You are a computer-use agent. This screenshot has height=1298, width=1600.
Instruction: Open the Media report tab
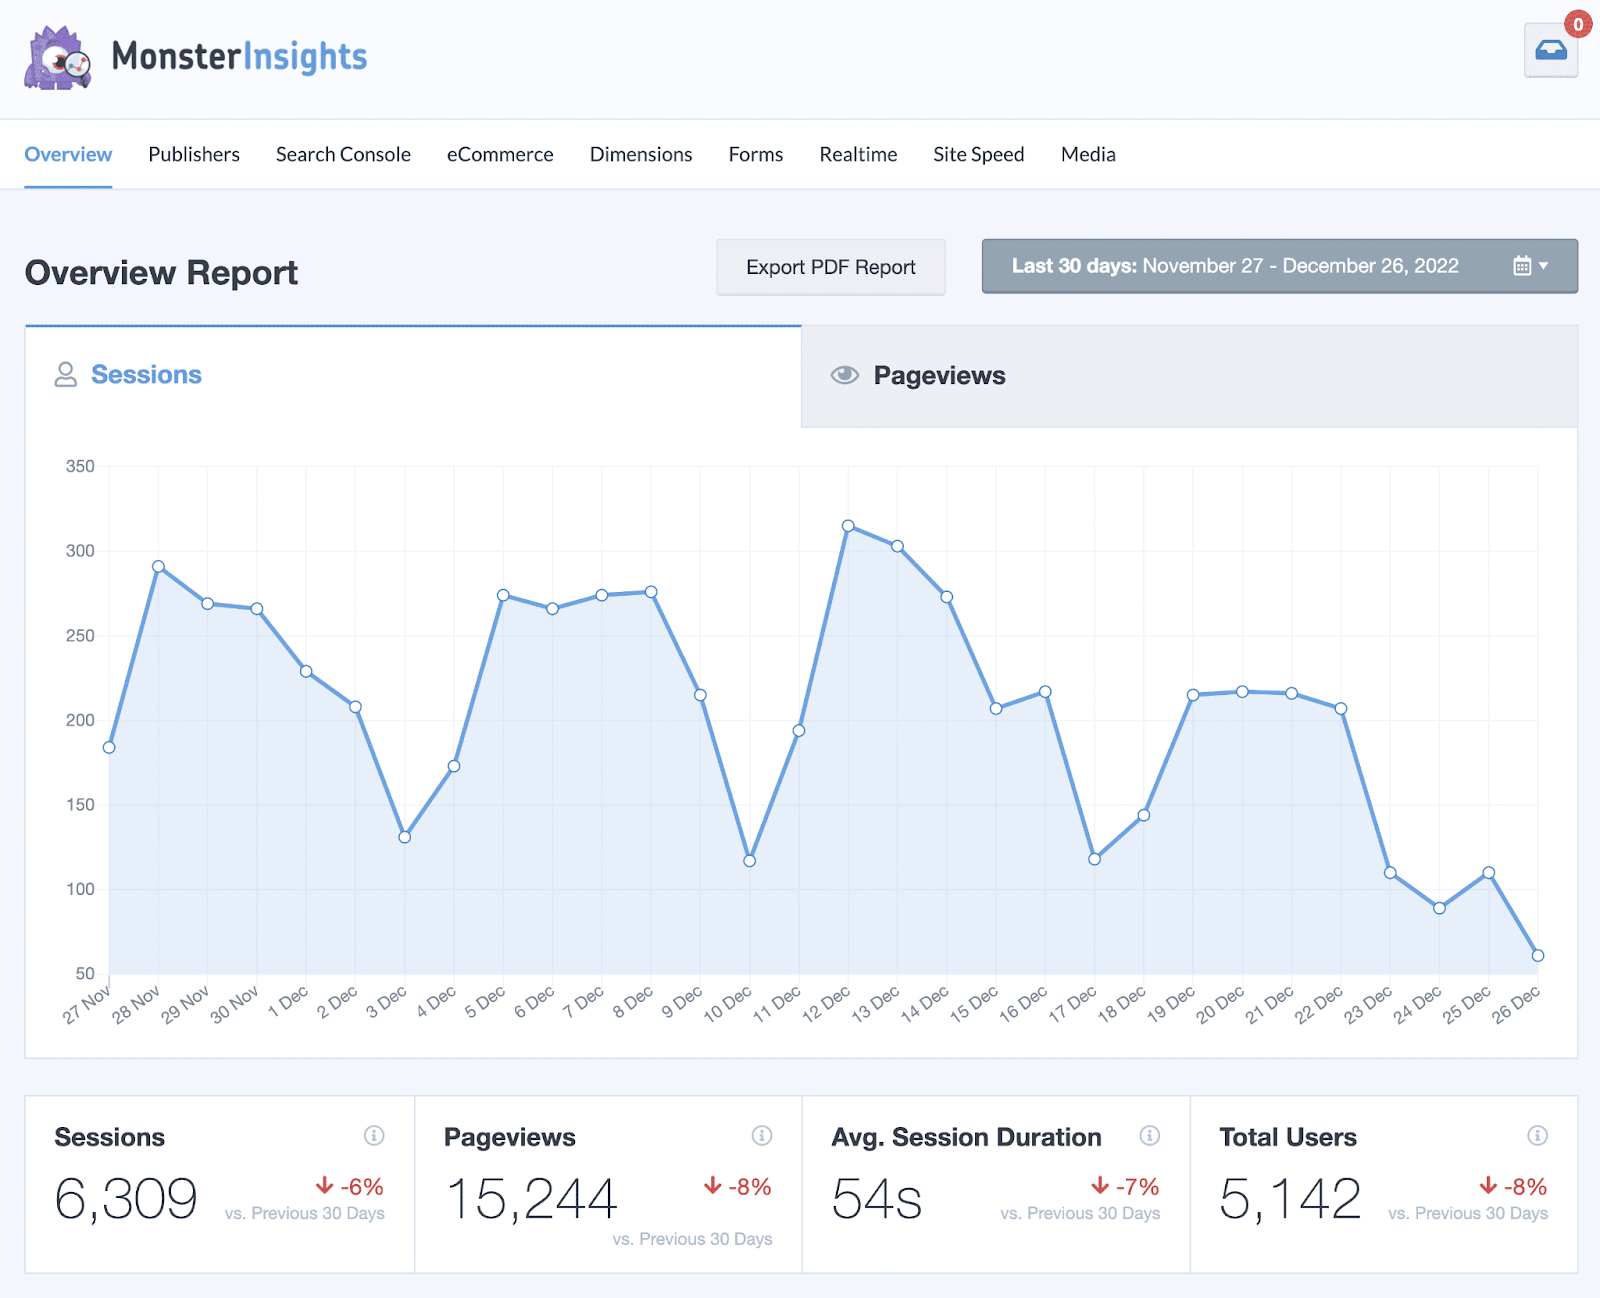(1088, 154)
